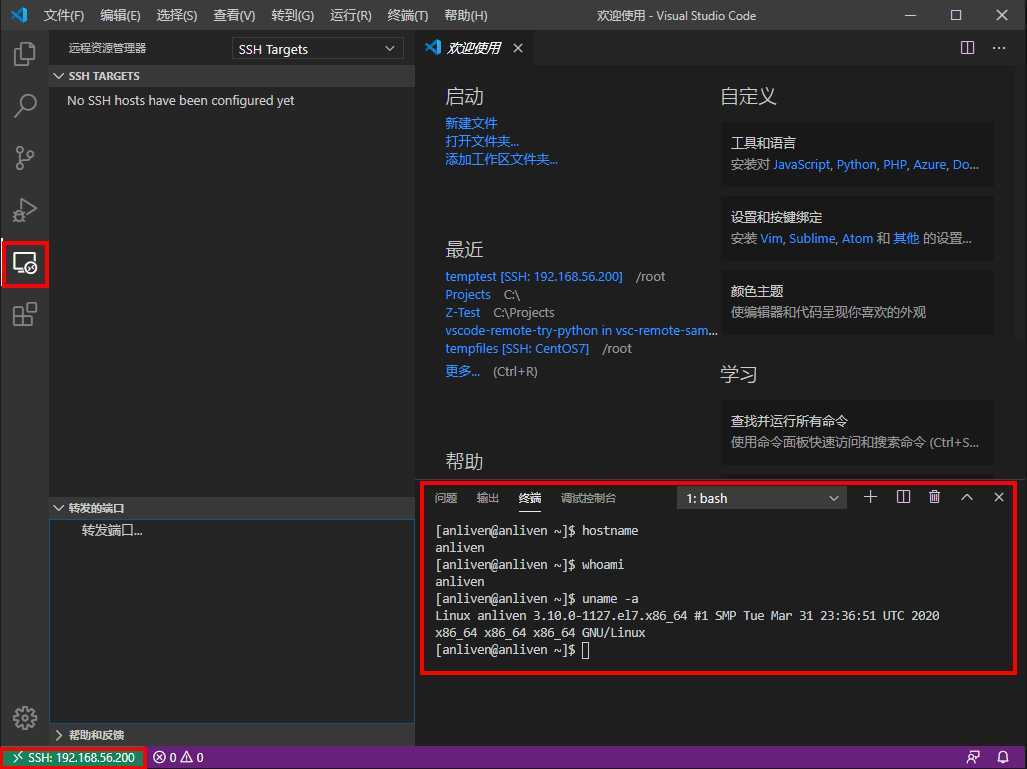Viewport: 1027px width, 769px height.
Task: Open recent vscode-remote-try-python link
Action: (x=581, y=331)
